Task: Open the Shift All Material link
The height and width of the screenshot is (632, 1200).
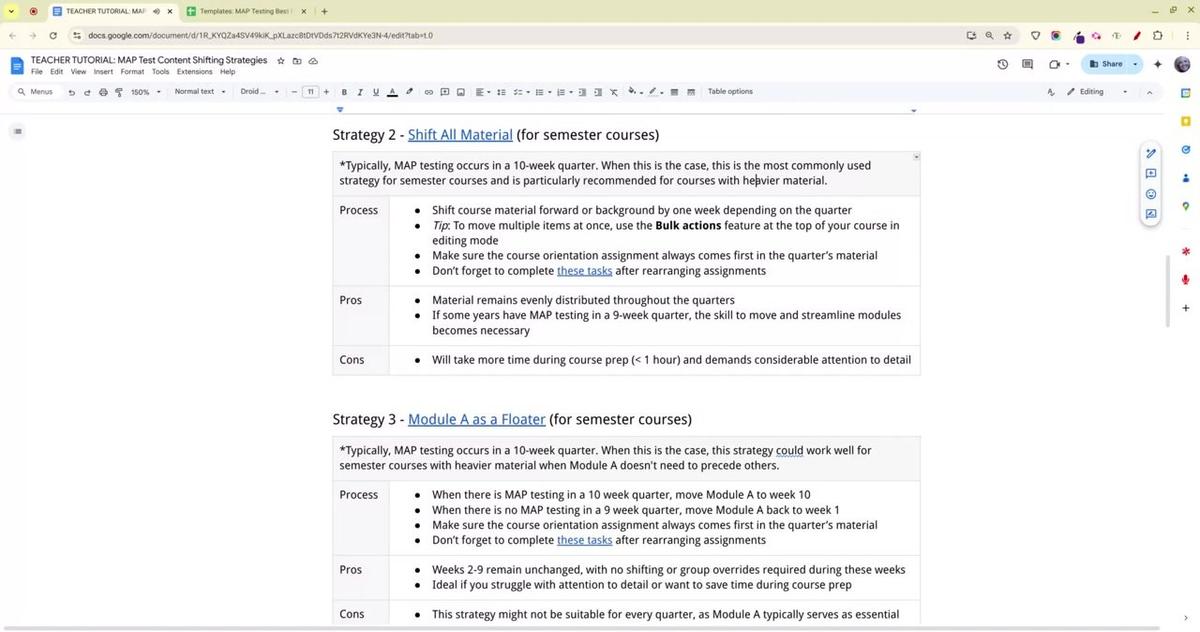Action: tap(460, 135)
